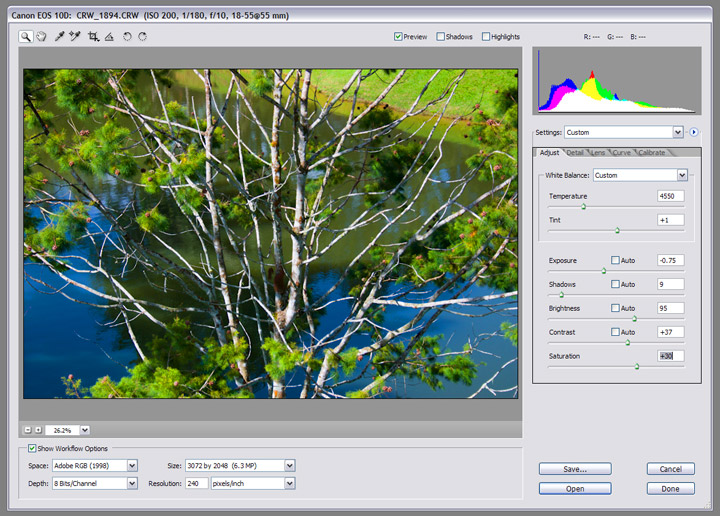Viewport: 720px width, 516px height.
Task: Turn on Auto for Exposure
Action: (x=616, y=260)
